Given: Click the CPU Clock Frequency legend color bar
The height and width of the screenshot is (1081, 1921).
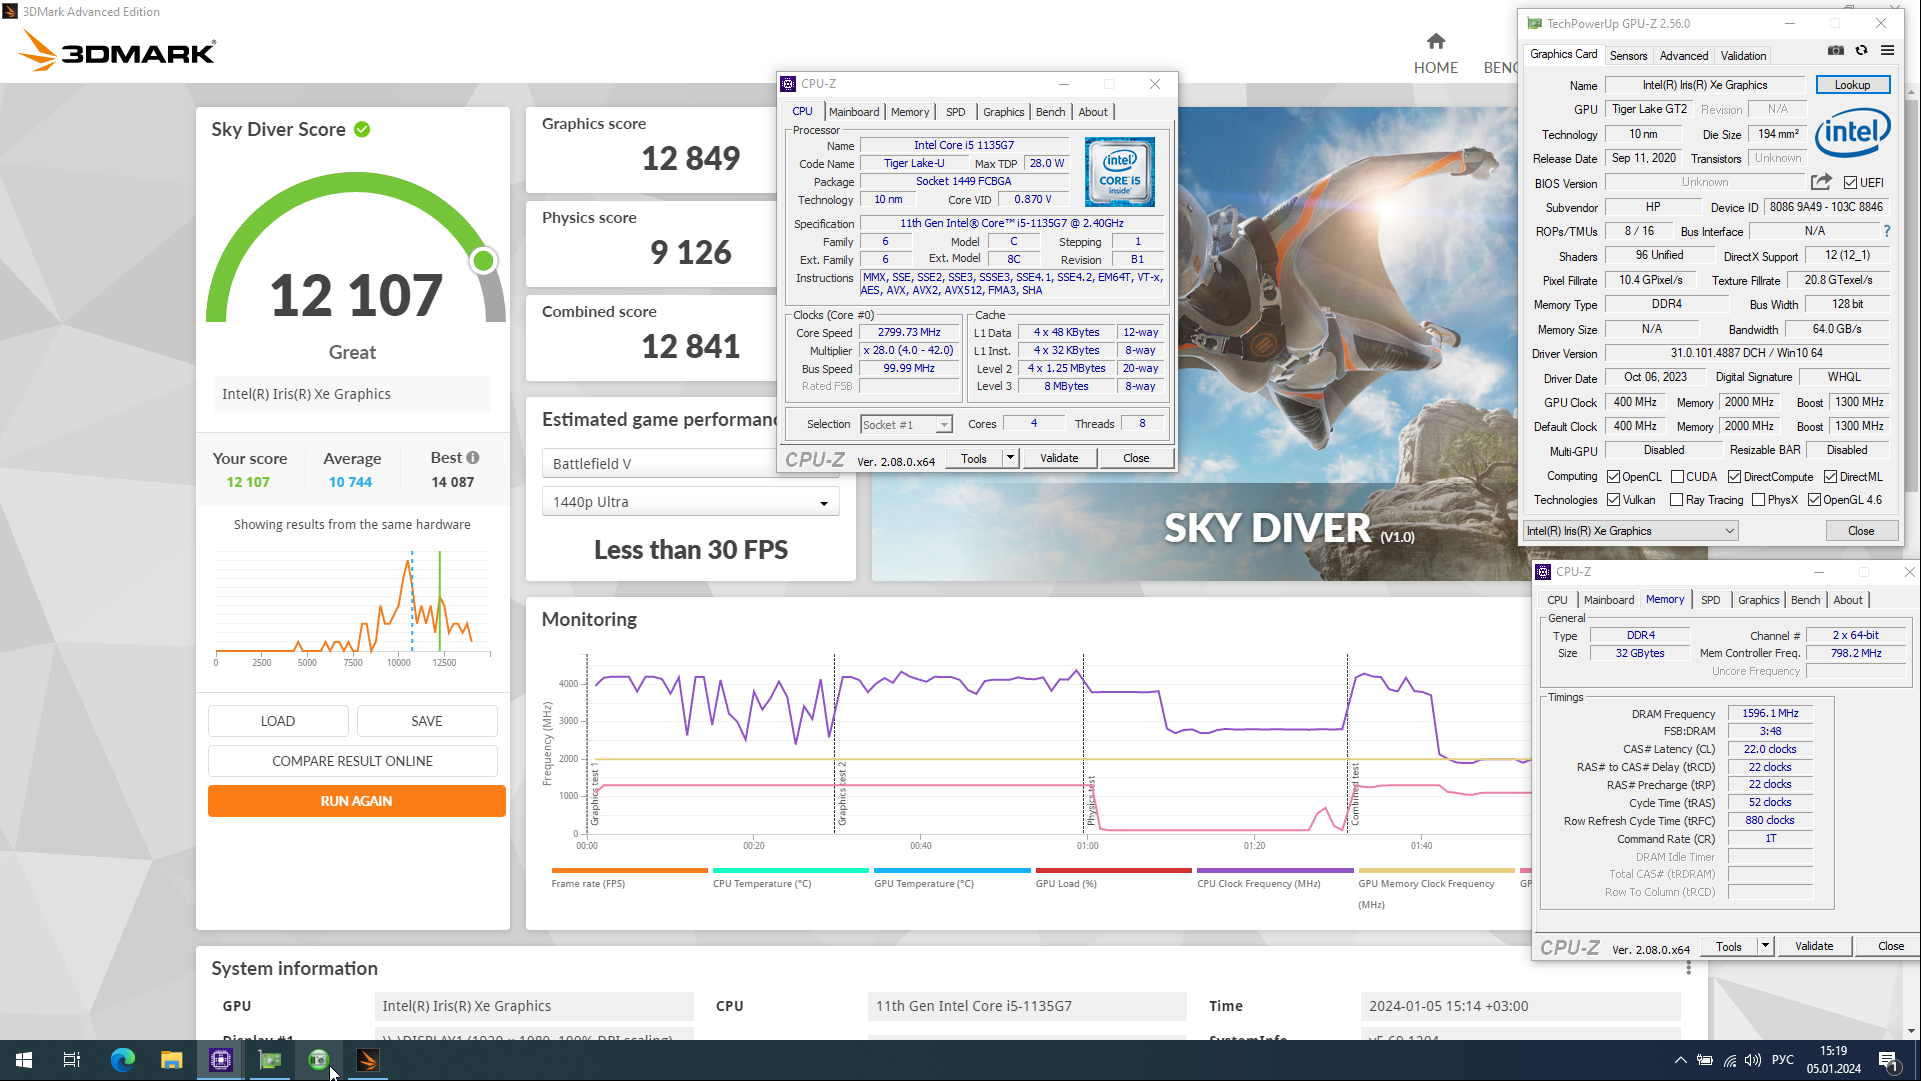Looking at the screenshot, I should pyautogui.click(x=1275, y=870).
